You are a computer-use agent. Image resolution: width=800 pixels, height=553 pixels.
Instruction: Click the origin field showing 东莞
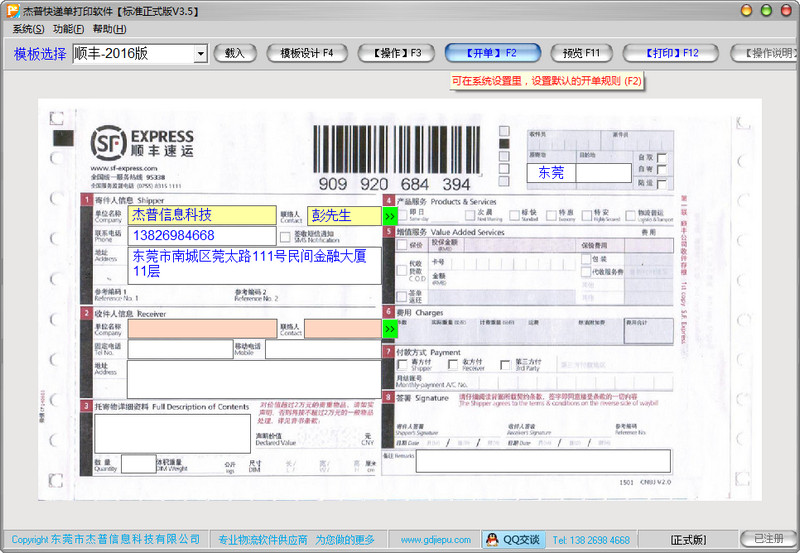pyautogui.click(x=551, y=172)
